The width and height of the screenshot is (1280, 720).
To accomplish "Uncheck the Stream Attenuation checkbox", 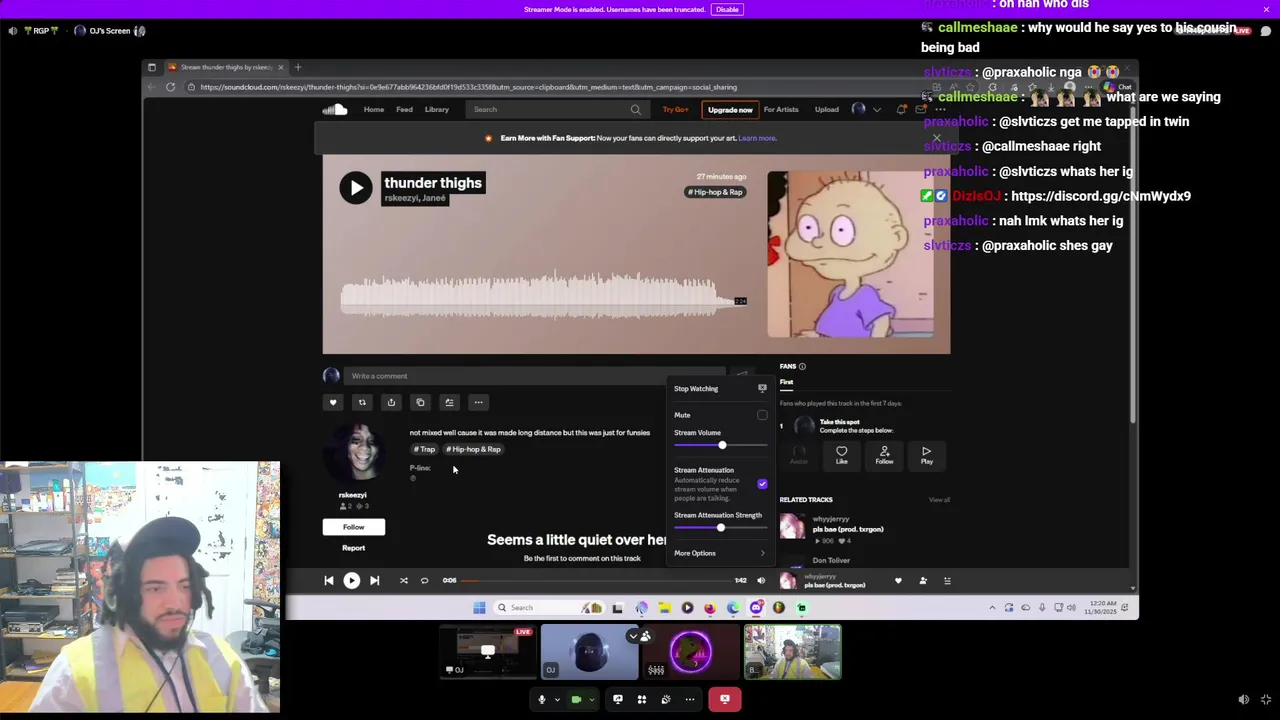I will (x=762, y=484).
